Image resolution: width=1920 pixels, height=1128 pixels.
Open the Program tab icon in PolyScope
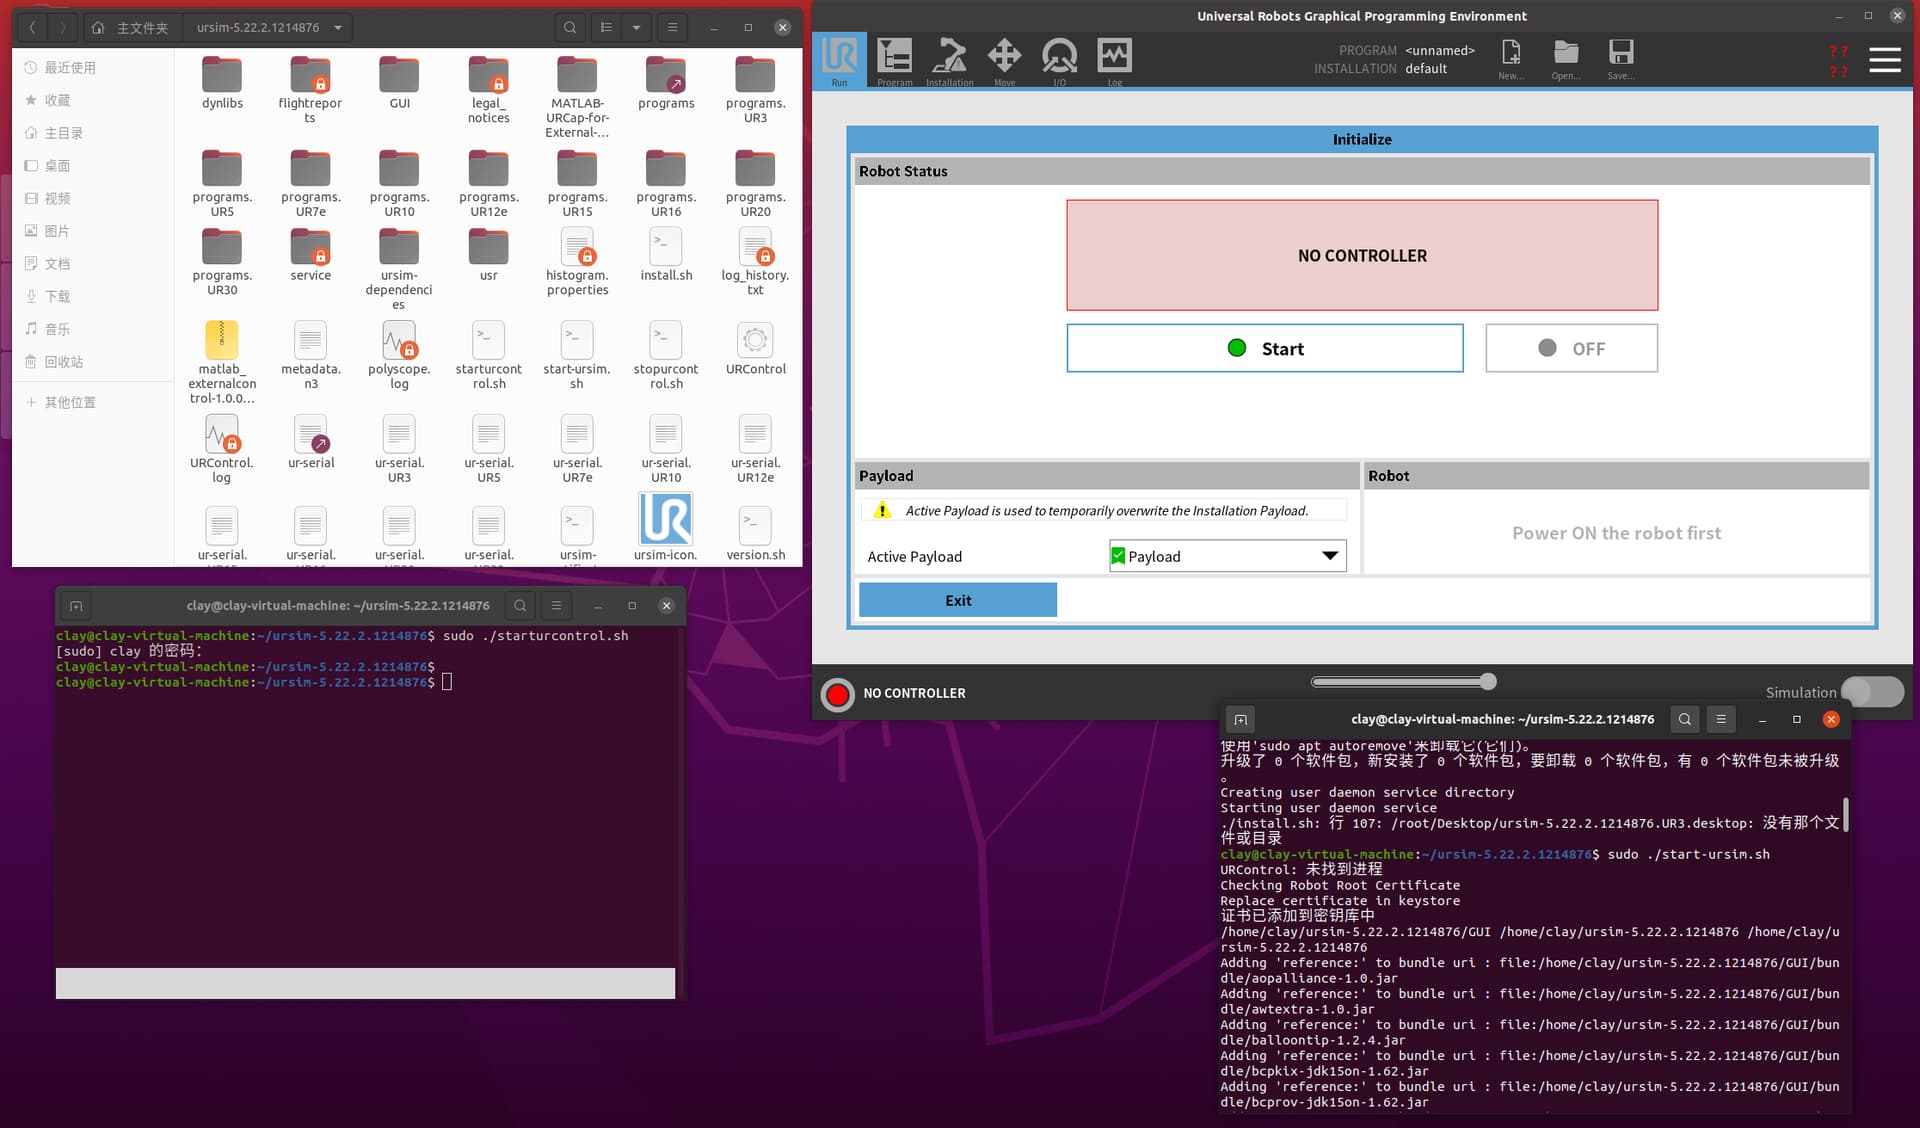(x=894, y=57)
